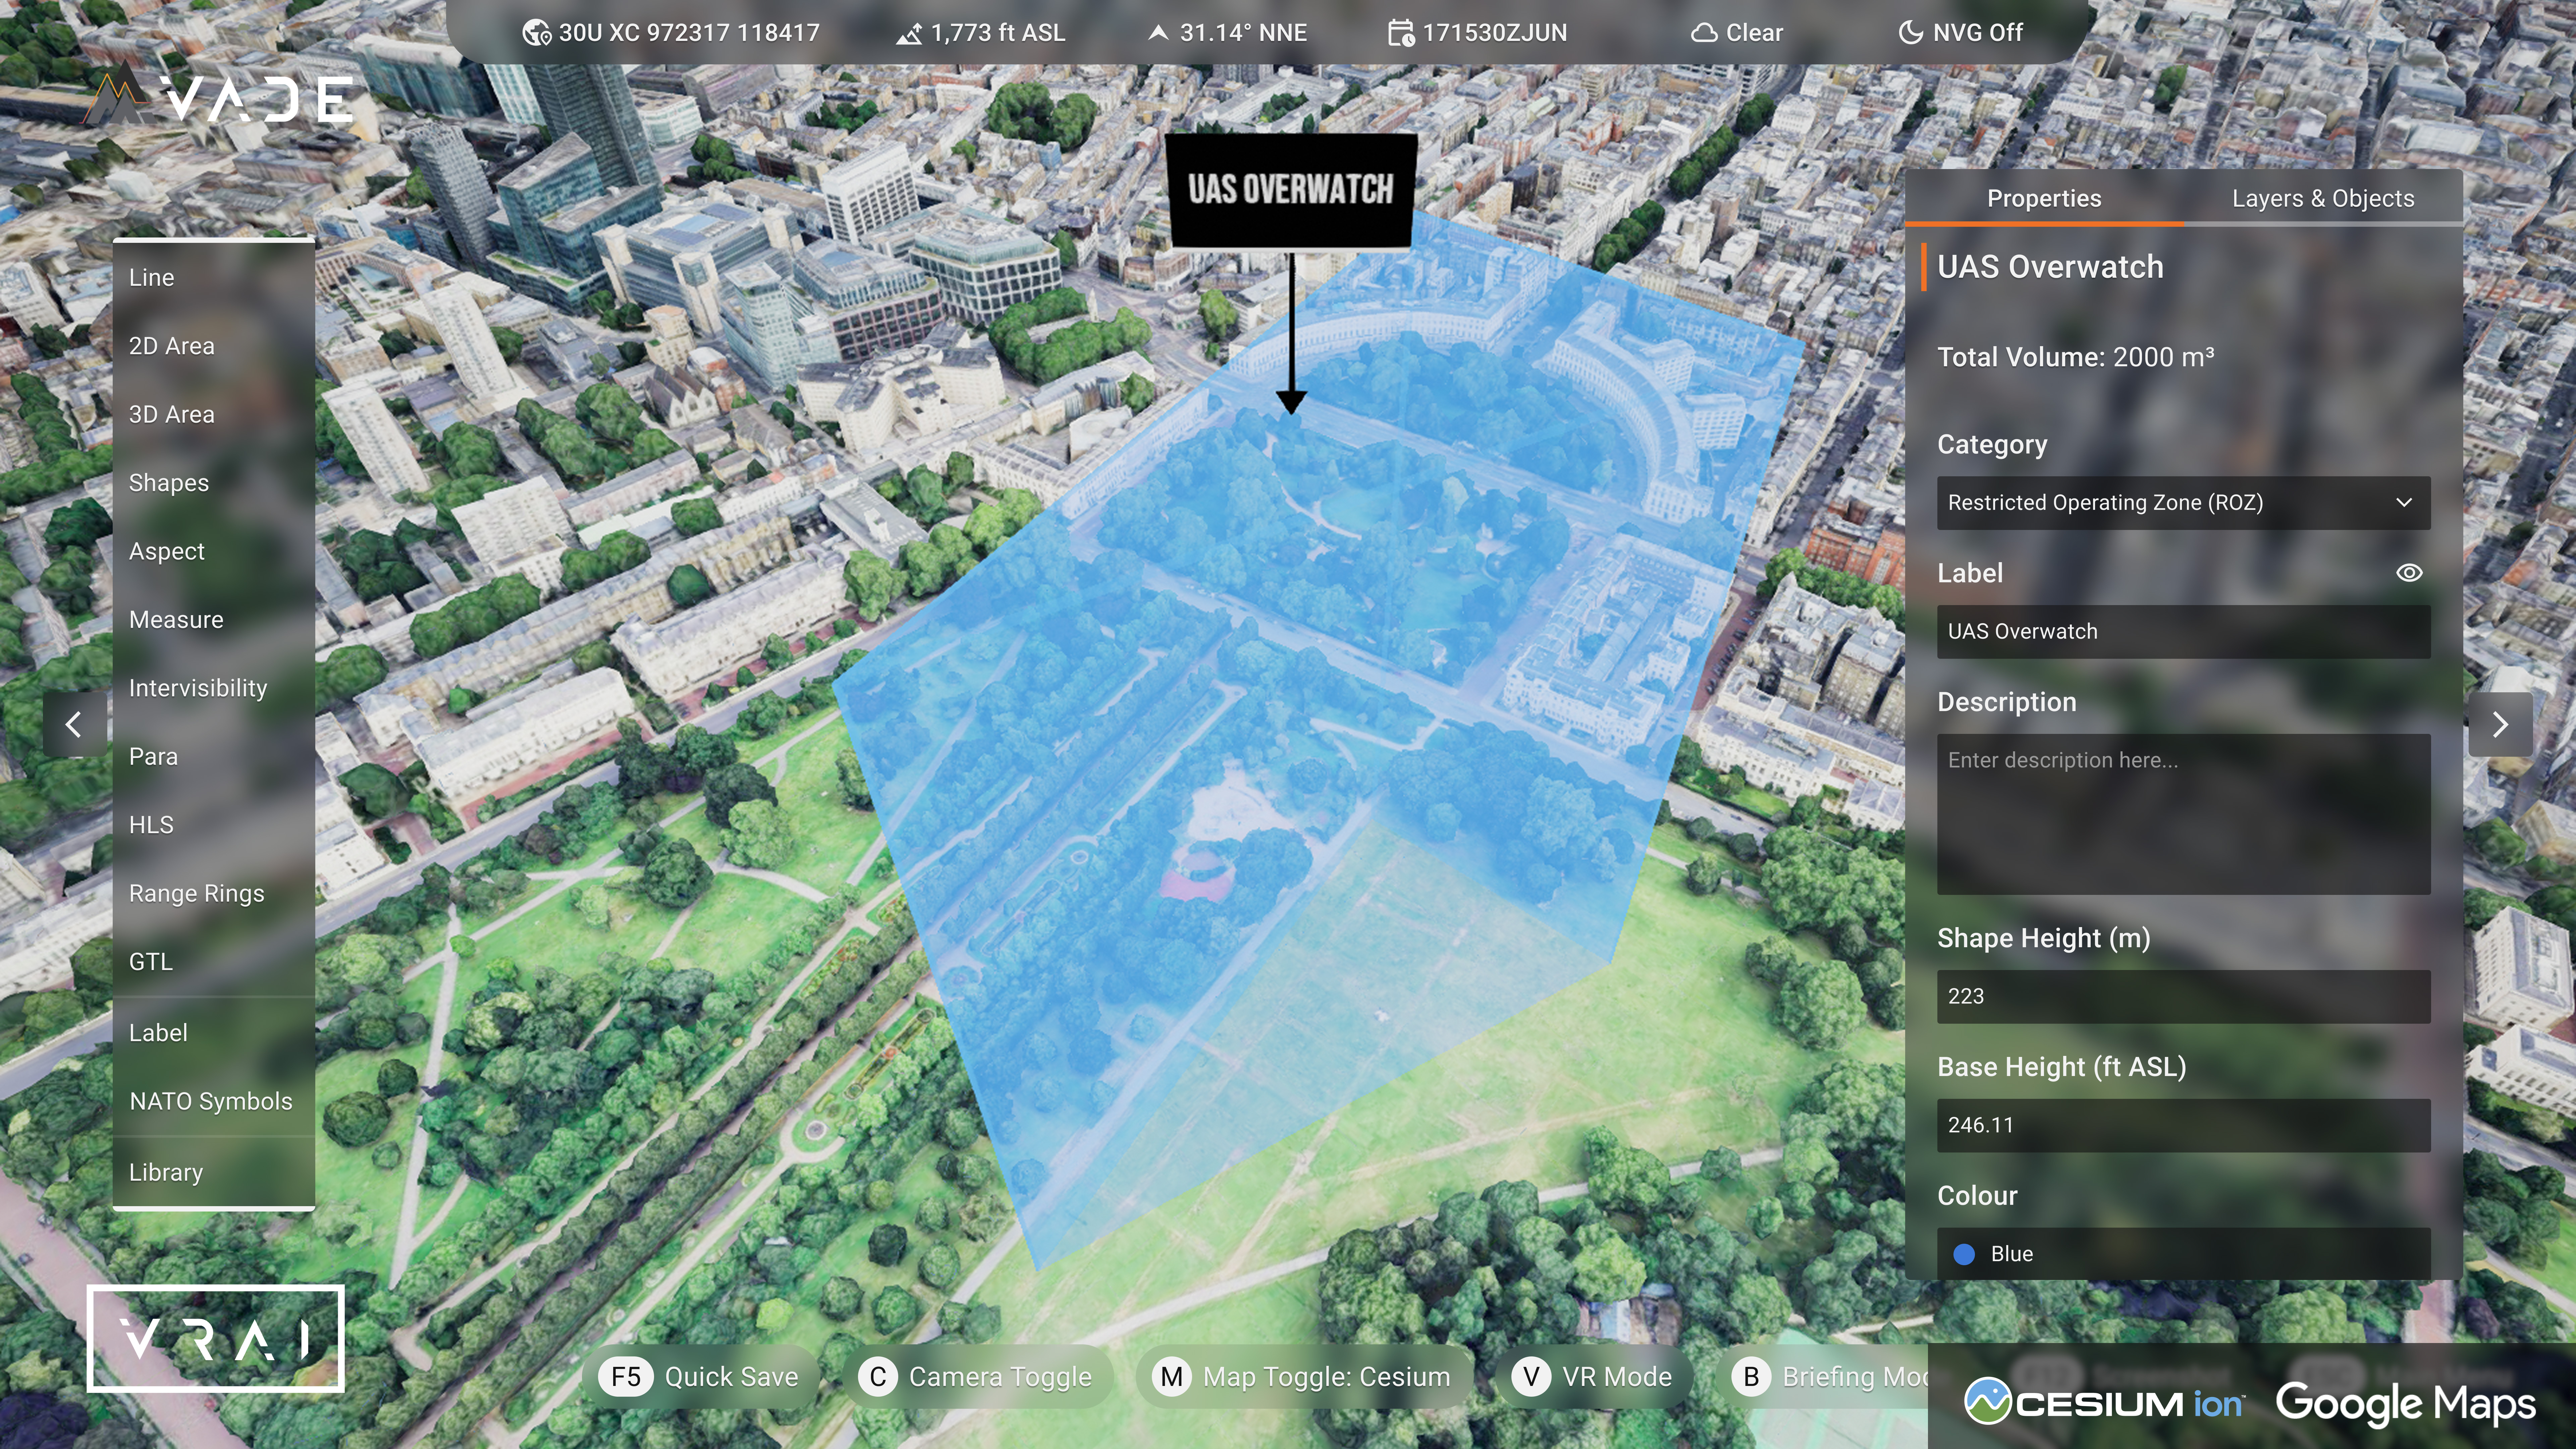Select the Properties tab

pyautogui.click(x=2044, y=198)
